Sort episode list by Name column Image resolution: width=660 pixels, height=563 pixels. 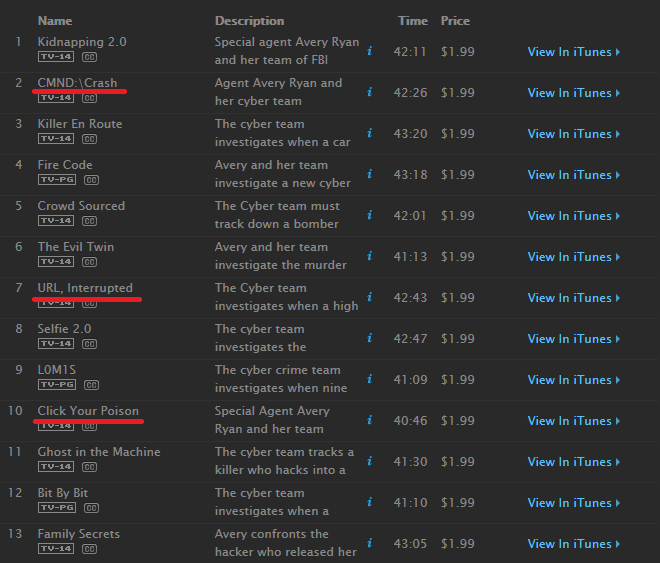tap(55, 21)
